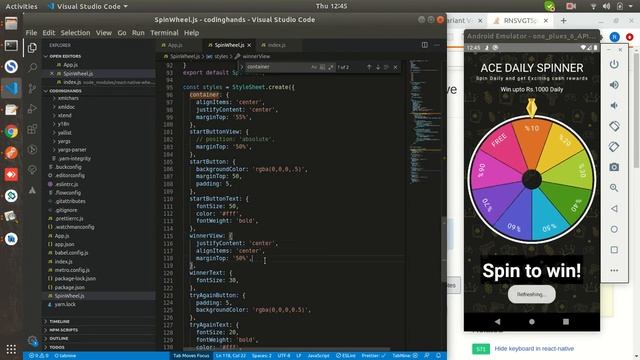Tap Android navigation bar back button
Screen dimensions: 640x360
point(497,322)
